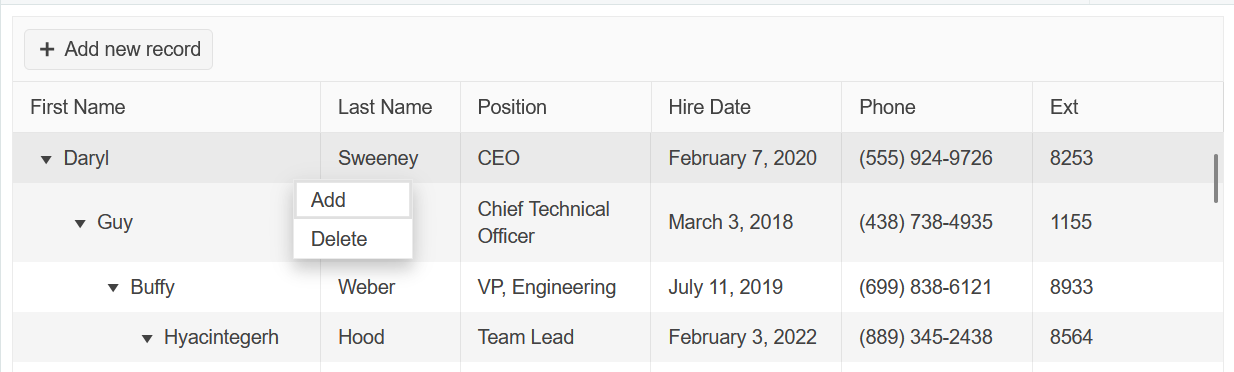Image resolution: width=1234 pixels, height=372 pixels.
Task: Collapse the Daryl row
Action: pyautogui.click(x=46, y=159)
